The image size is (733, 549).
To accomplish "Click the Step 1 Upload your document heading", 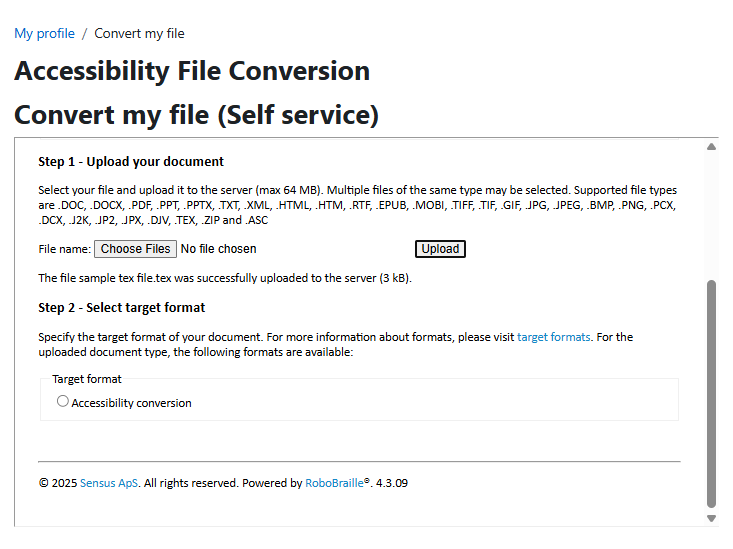I will point(131,161).
